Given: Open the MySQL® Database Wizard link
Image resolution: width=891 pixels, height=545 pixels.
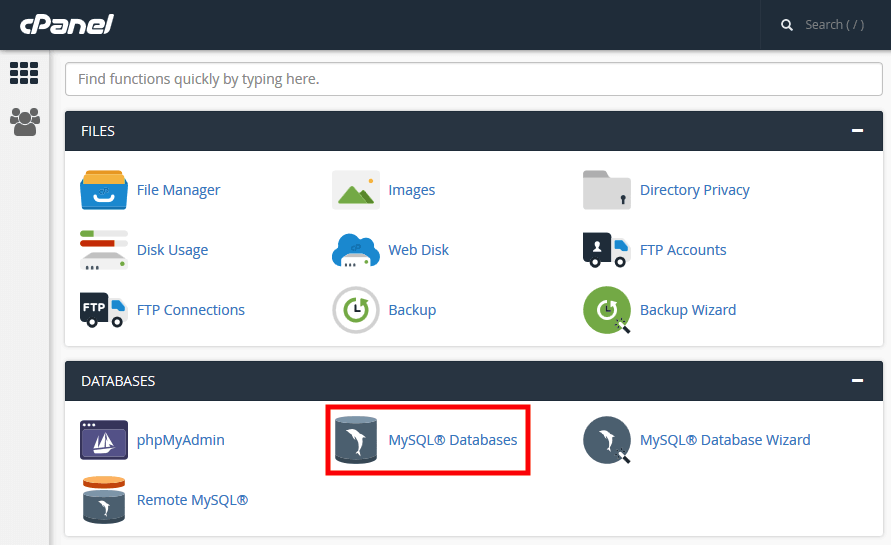Looking at the screenshot, I should point(725,440).
